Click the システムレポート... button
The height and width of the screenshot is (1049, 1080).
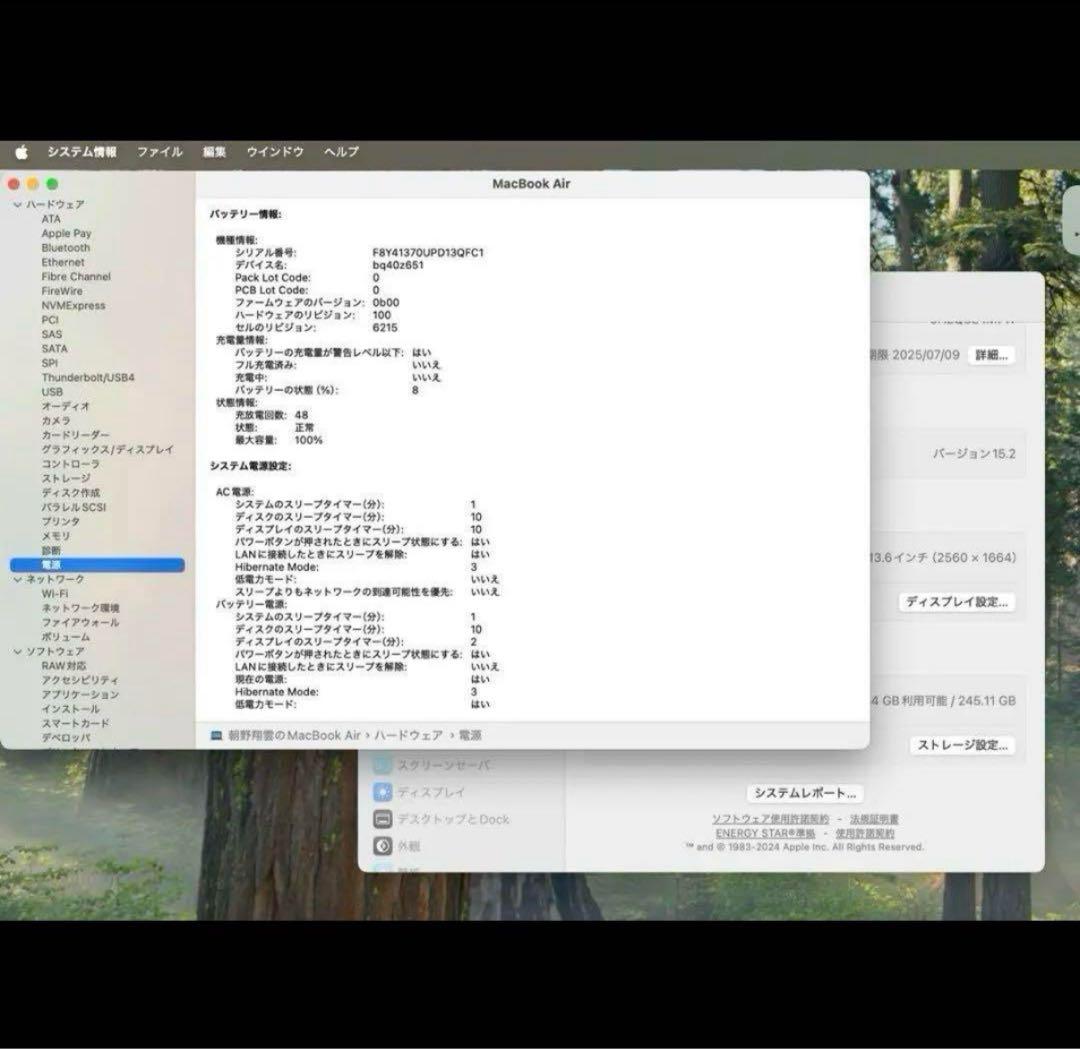click(805, 793)
